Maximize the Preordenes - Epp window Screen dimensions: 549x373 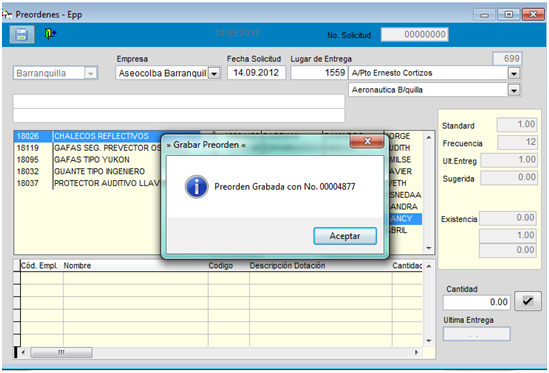coord(508,14)
